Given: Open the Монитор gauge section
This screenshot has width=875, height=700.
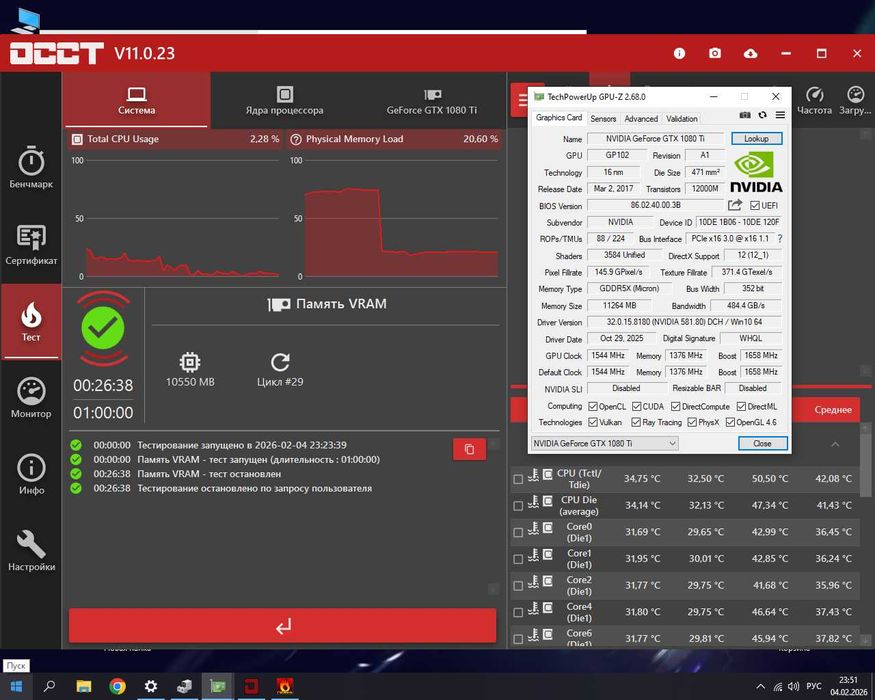Looking at the screenshot, I should [x=31, y=397].
